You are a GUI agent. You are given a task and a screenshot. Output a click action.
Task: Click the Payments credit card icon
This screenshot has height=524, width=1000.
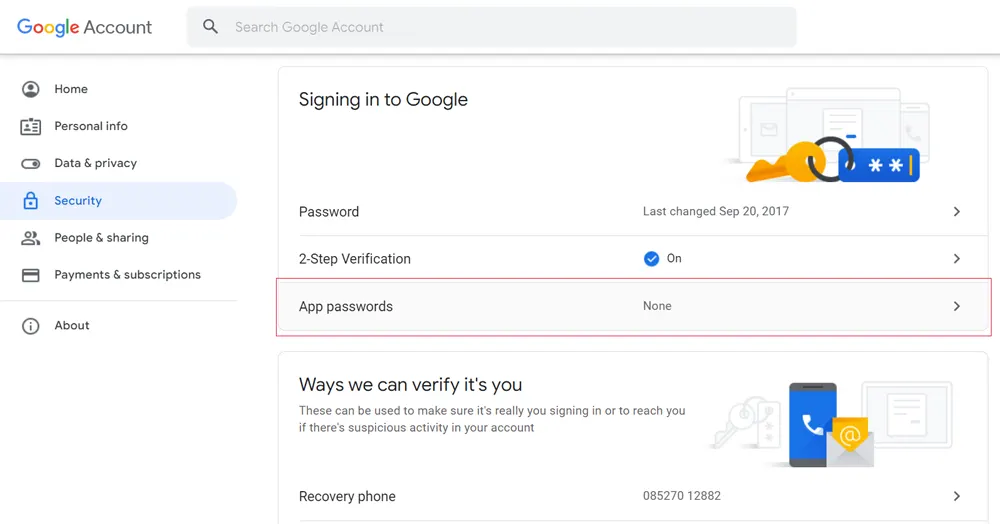tap(31, 275)
